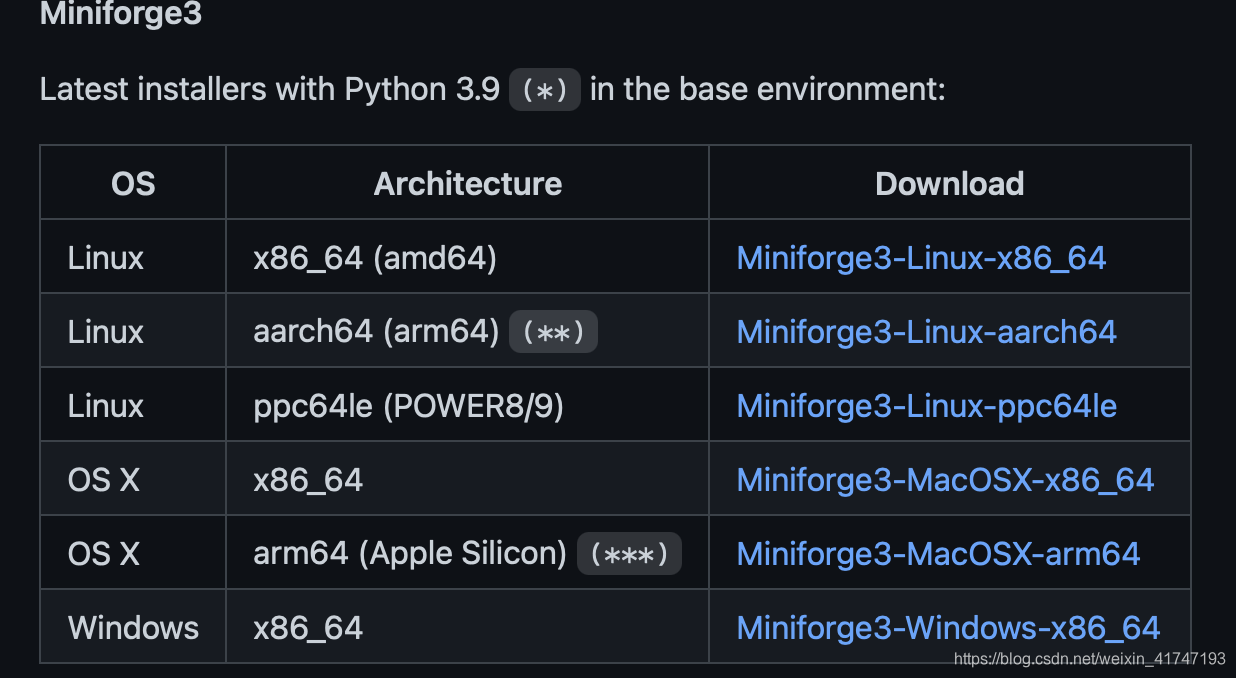
Task: Select the aarch64 (arm64) architecture text
Action: pyautogui.click(x=376, y=332)
